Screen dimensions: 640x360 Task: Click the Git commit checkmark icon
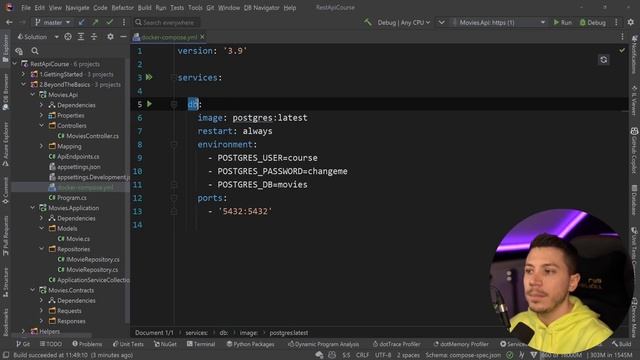tap(109, 22)
